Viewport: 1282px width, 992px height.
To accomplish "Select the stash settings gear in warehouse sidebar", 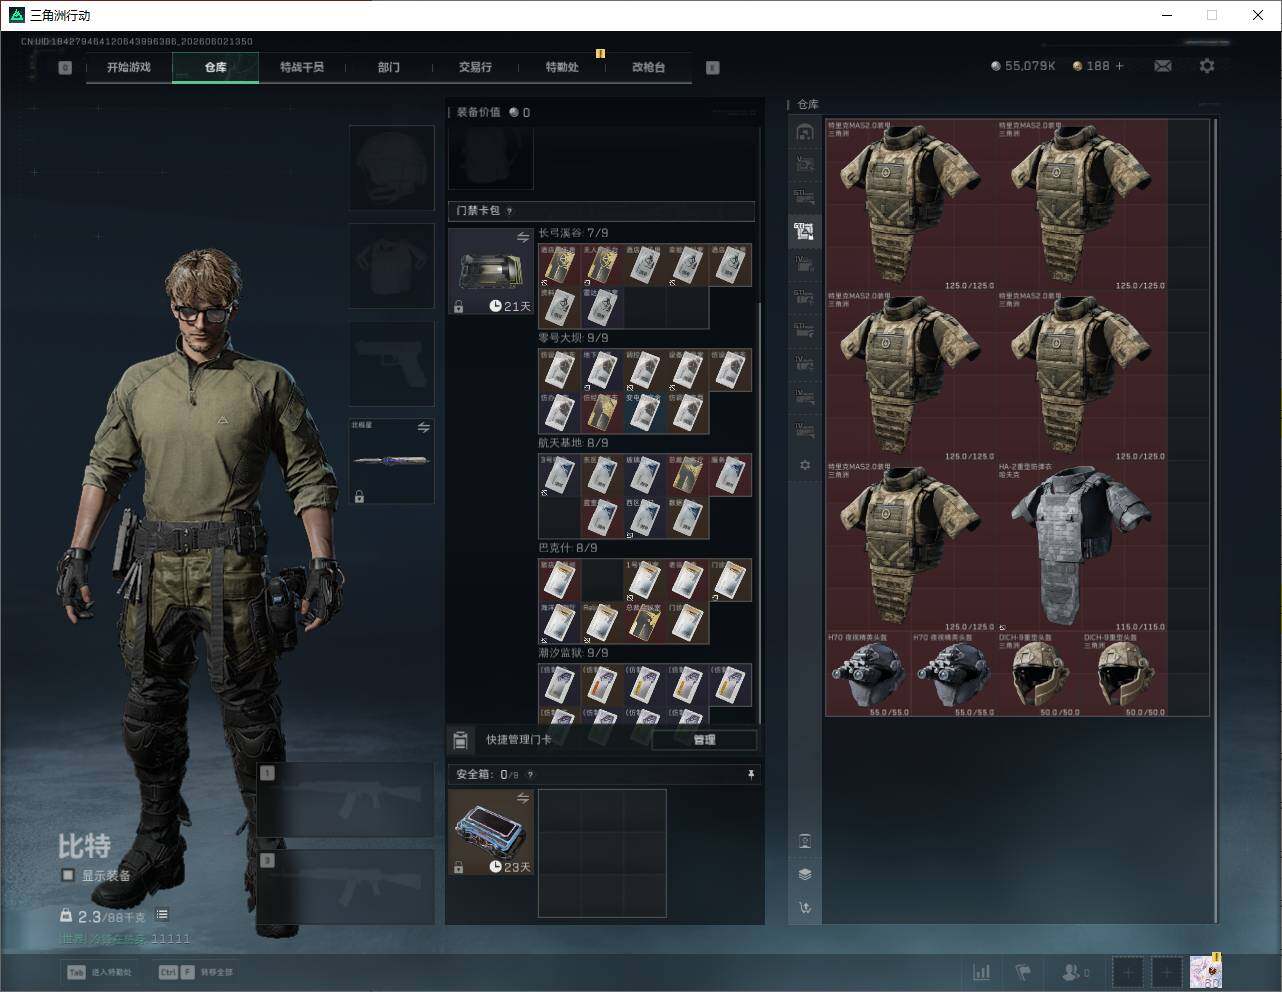I will pos(805,465).
